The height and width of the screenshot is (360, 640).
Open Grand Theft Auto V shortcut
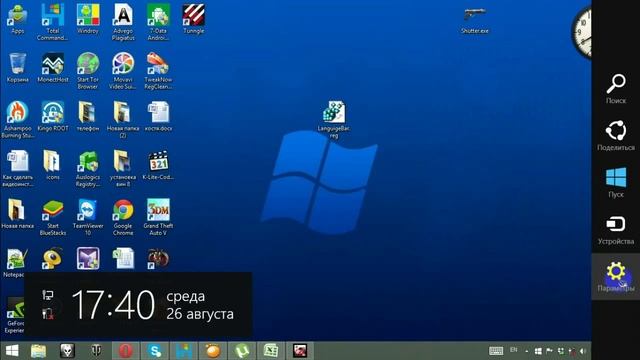coord(158,217)
